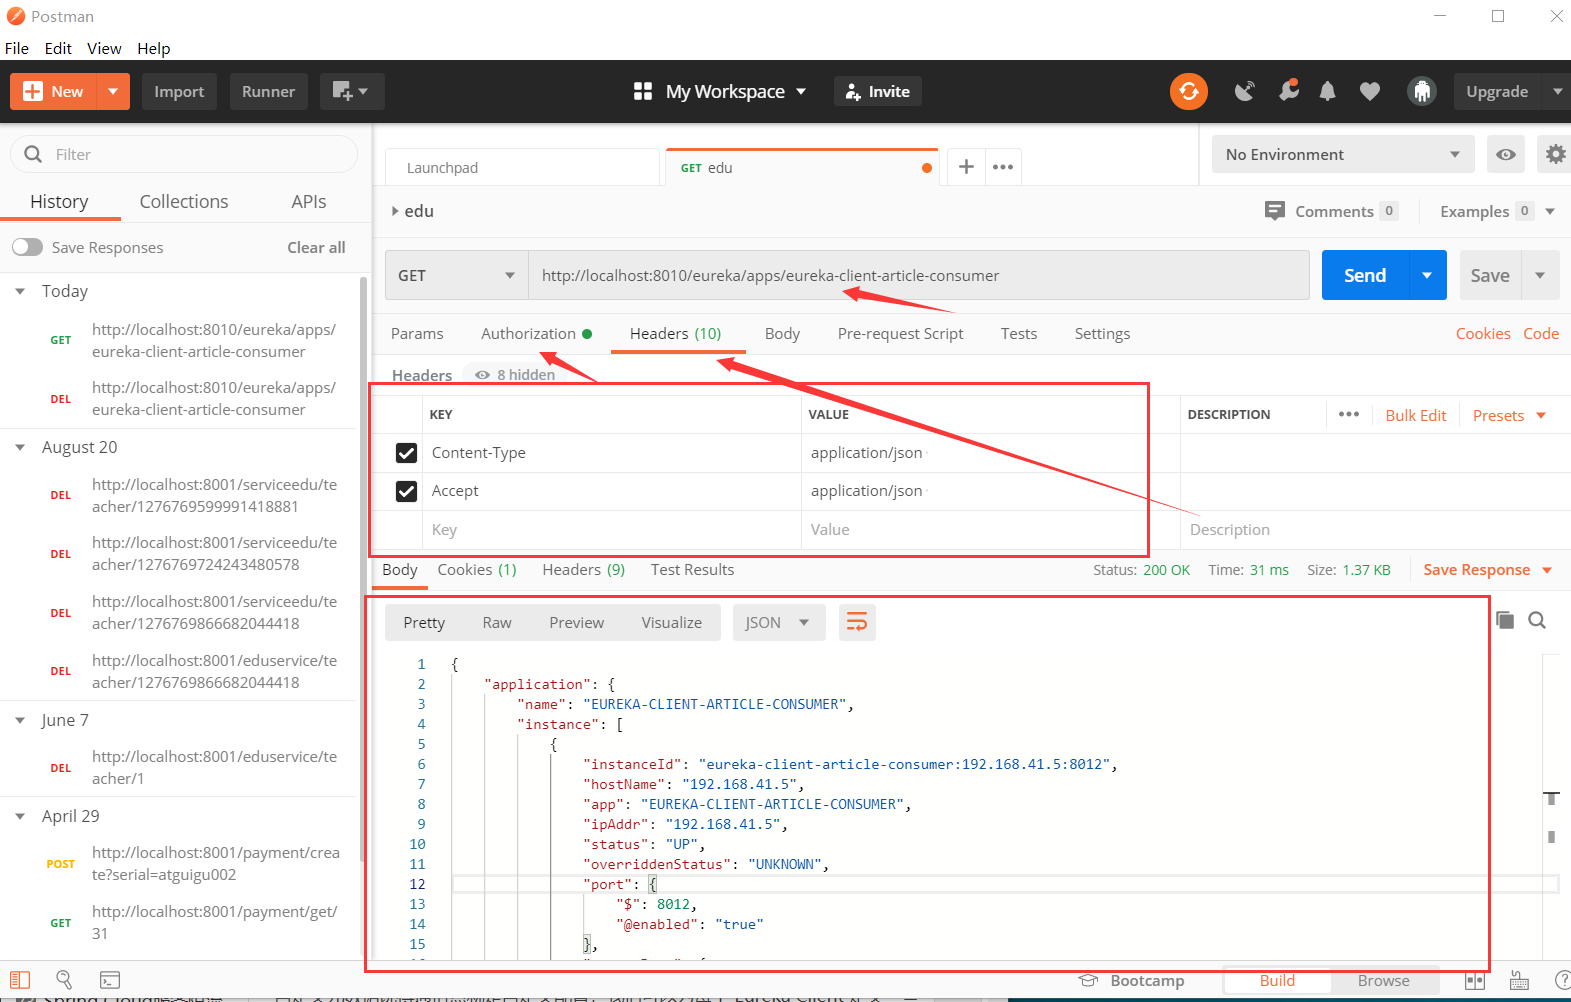This screenshot has width=1571, height=1002.
Task: Show the 8 hidden headers
Action: point(515,375)
